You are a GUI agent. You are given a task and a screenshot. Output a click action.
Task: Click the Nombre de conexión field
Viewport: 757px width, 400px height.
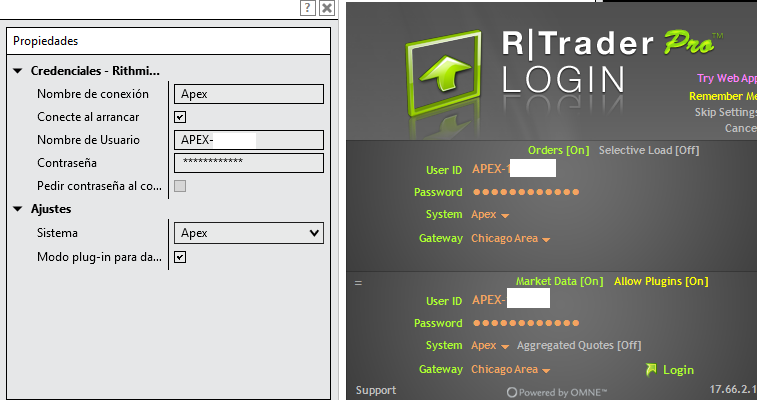point(249,94)
